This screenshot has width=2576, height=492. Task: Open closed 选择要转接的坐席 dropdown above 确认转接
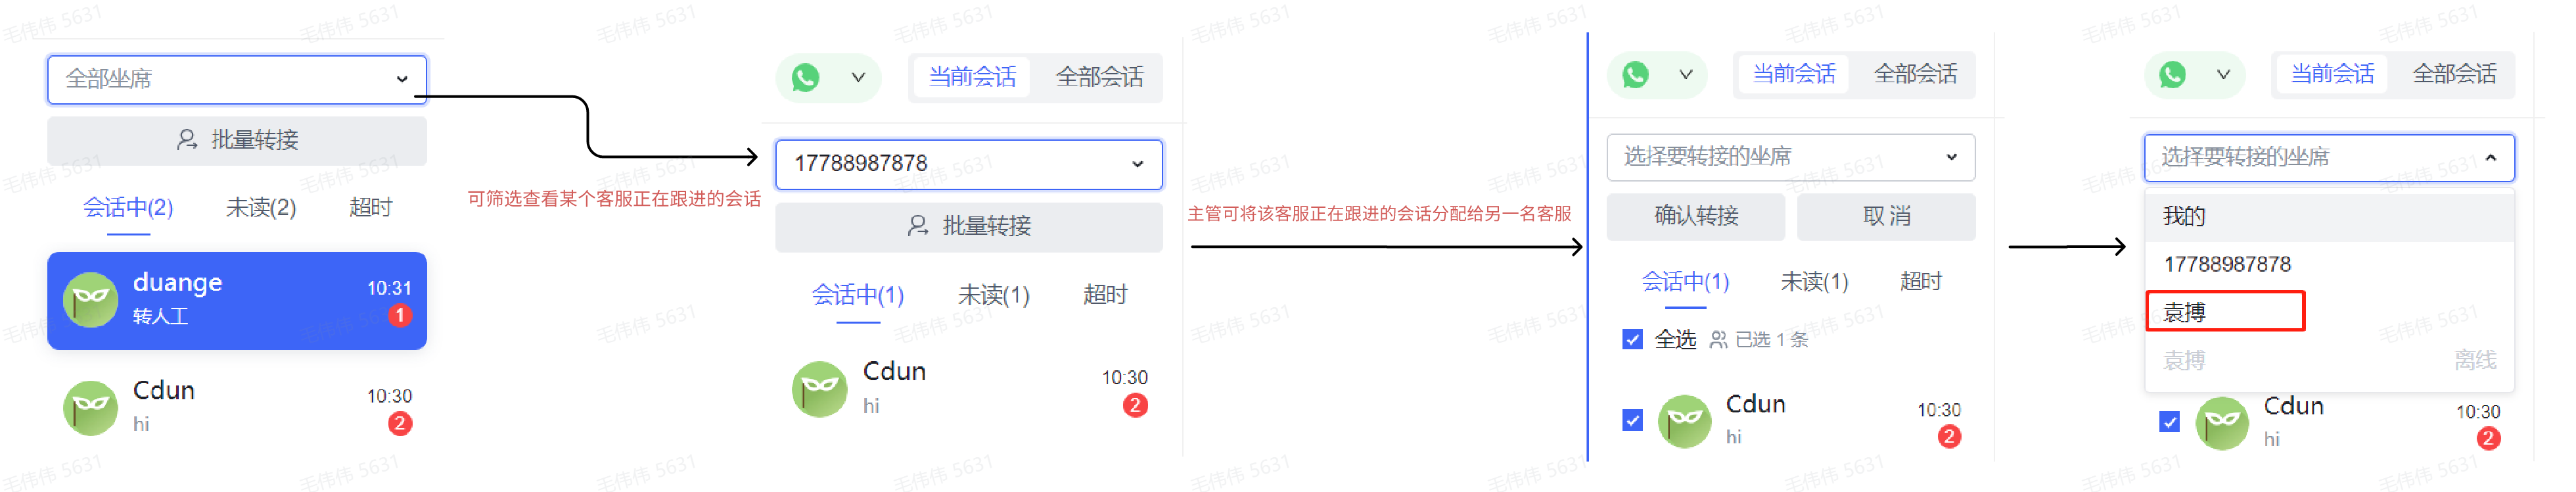(x=1790, y=157)
